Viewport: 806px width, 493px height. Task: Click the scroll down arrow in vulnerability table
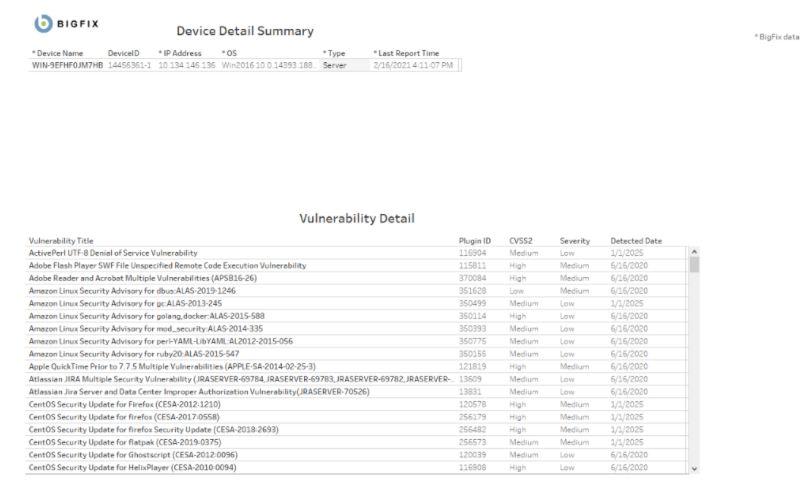pyautogui.click(x=694, y=468)
